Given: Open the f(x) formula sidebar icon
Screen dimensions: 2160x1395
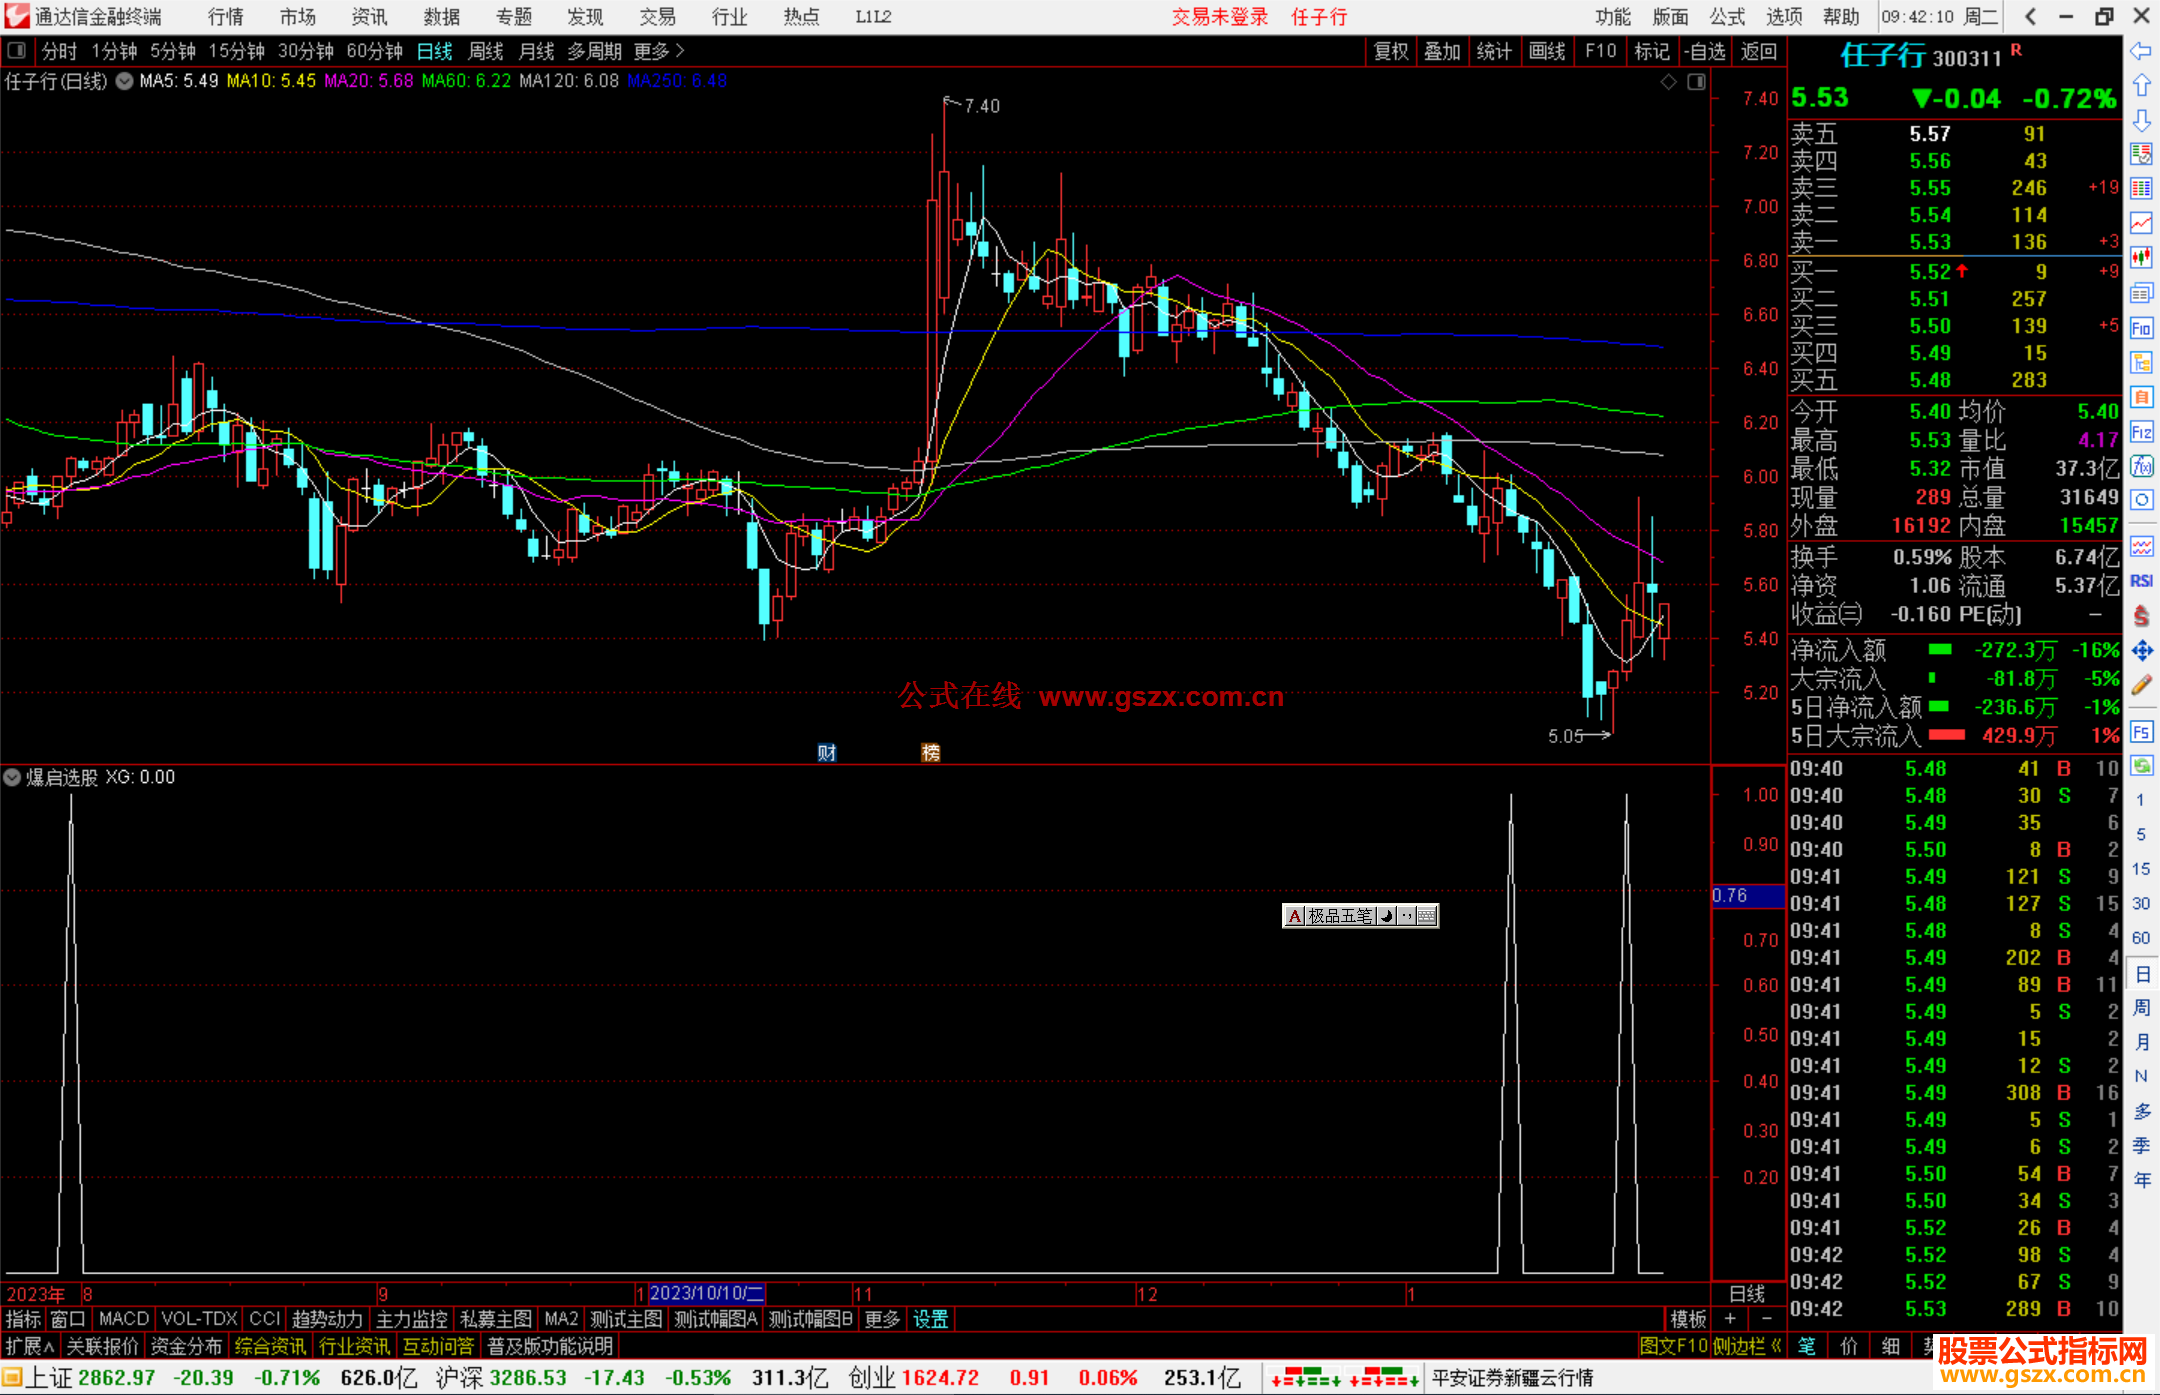Looking at the screenshot, I should (x=2141, y=466).
